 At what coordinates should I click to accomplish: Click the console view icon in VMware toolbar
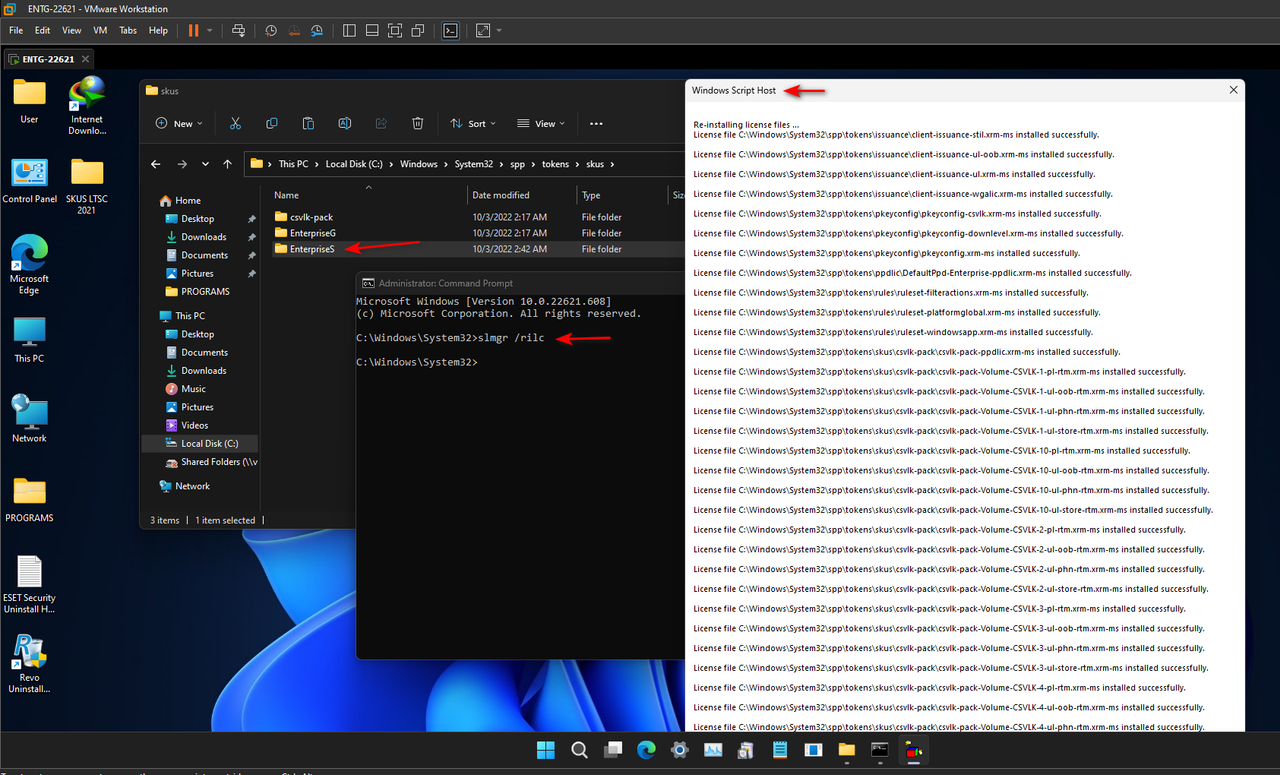(x=451, y=31)
